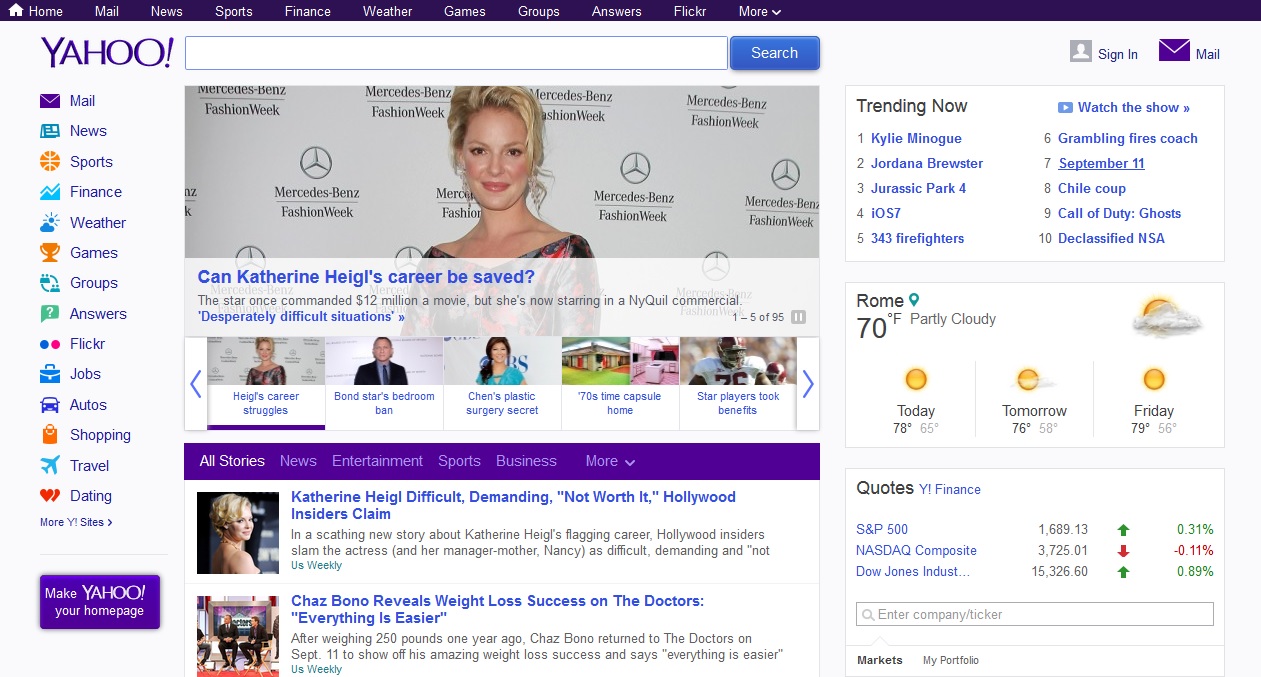Click the Travel airplane icon in sidebar

[x=50, y=465]
